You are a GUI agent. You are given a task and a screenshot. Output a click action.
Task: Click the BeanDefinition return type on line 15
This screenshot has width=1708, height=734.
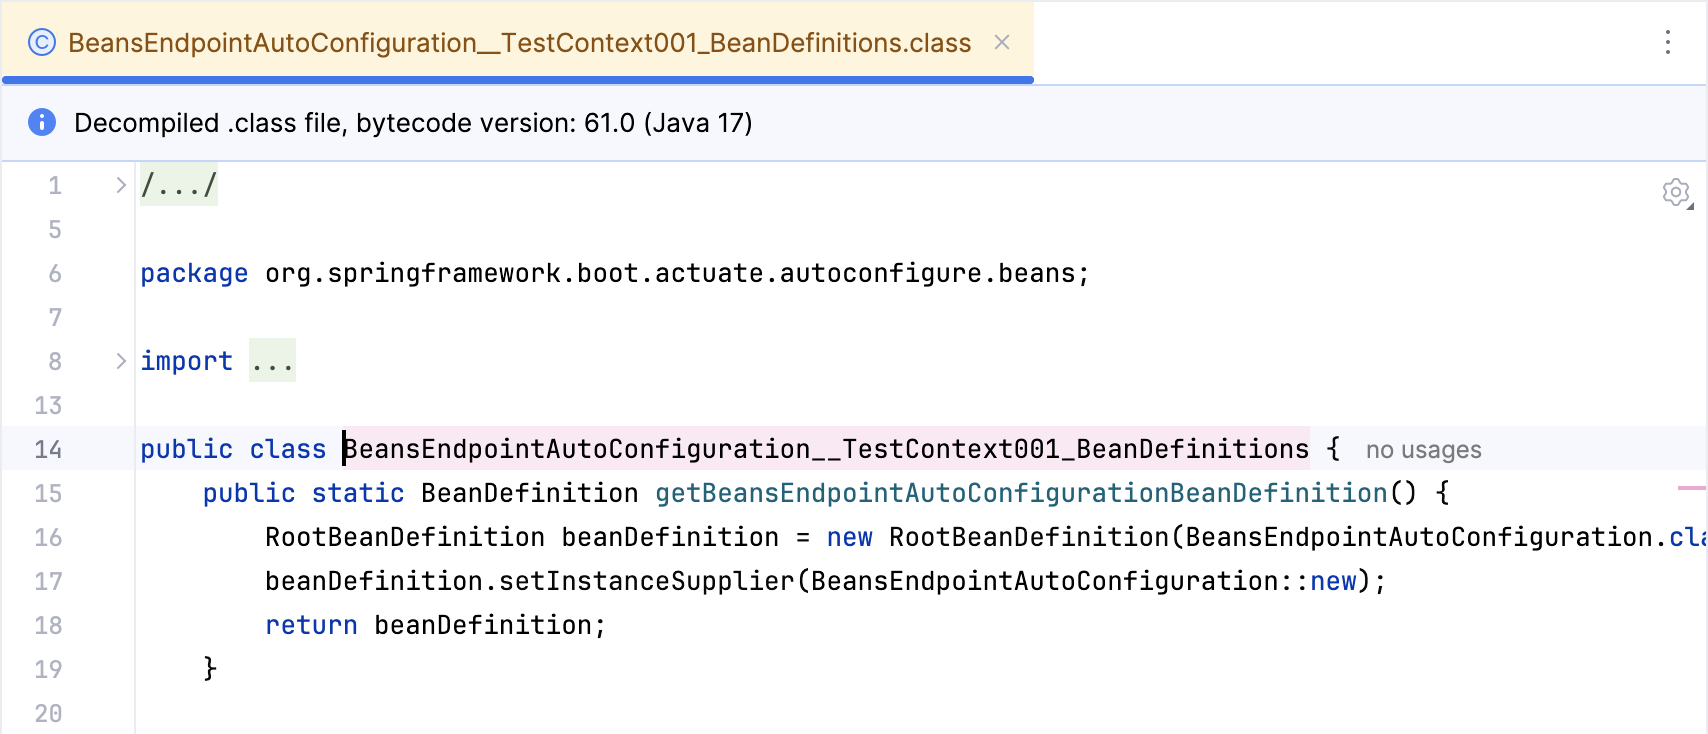pyautogui.click(x=528, y=493)
